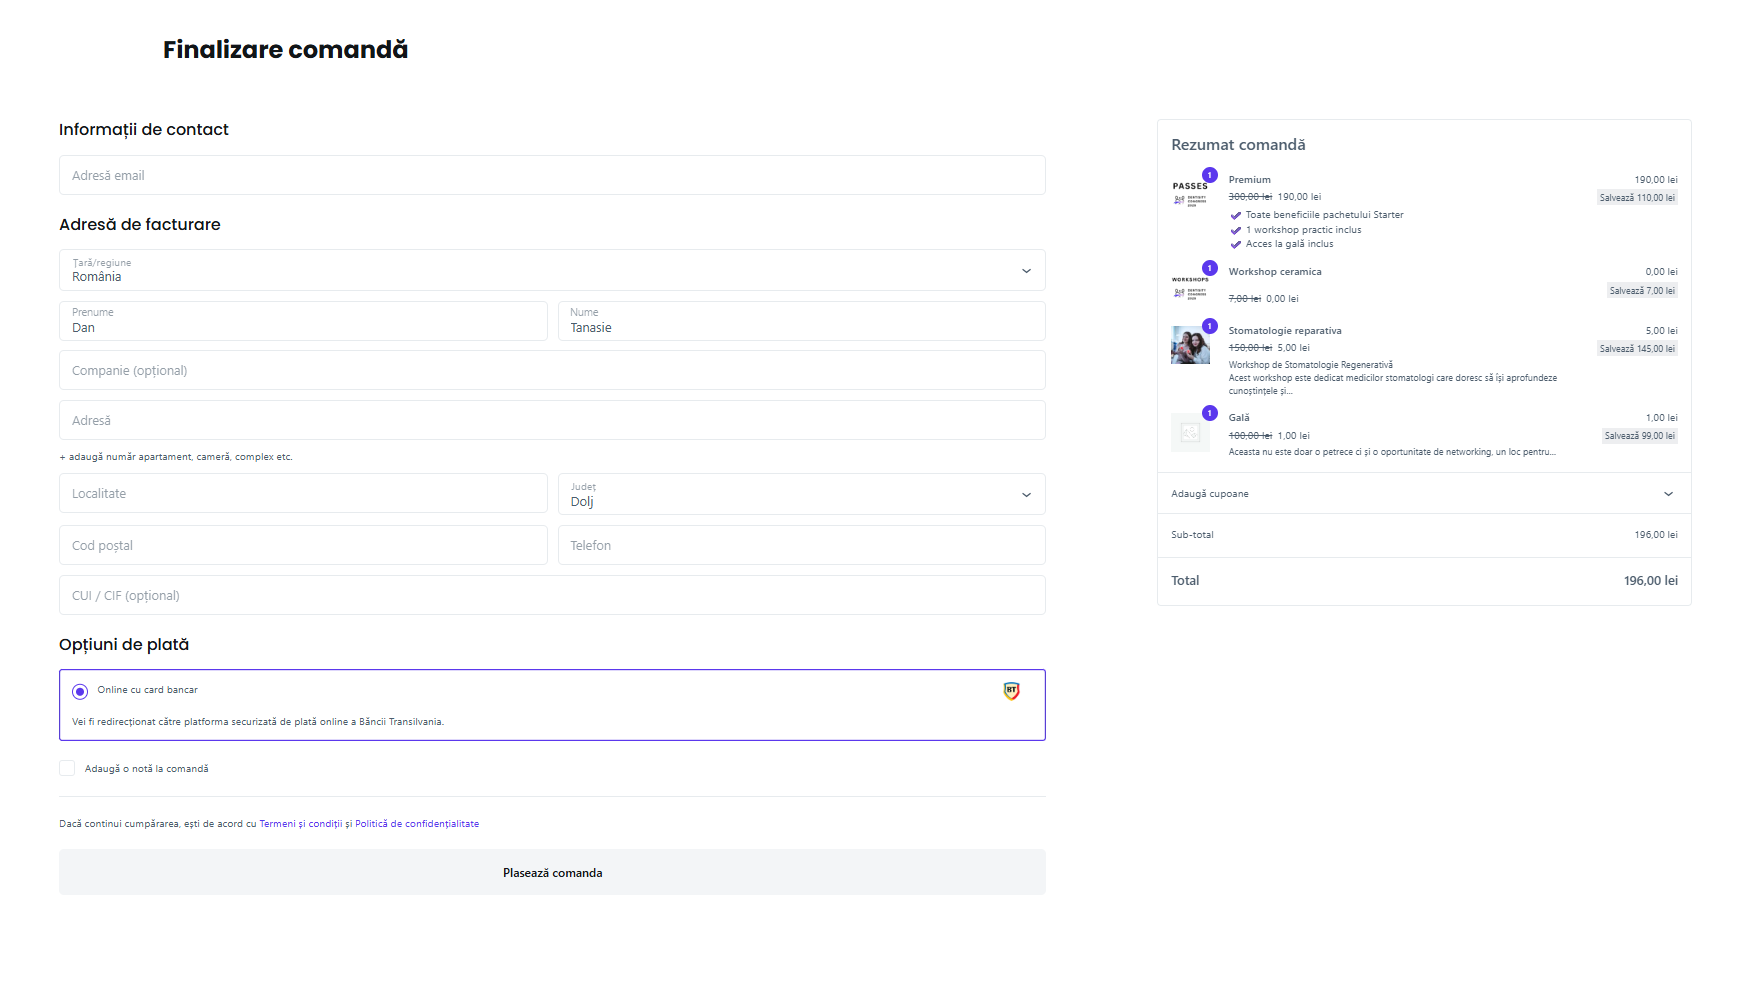Click the Stomatologie reparativa product name
This screenshot has height=984, width=1754.
pos(1285,331)
